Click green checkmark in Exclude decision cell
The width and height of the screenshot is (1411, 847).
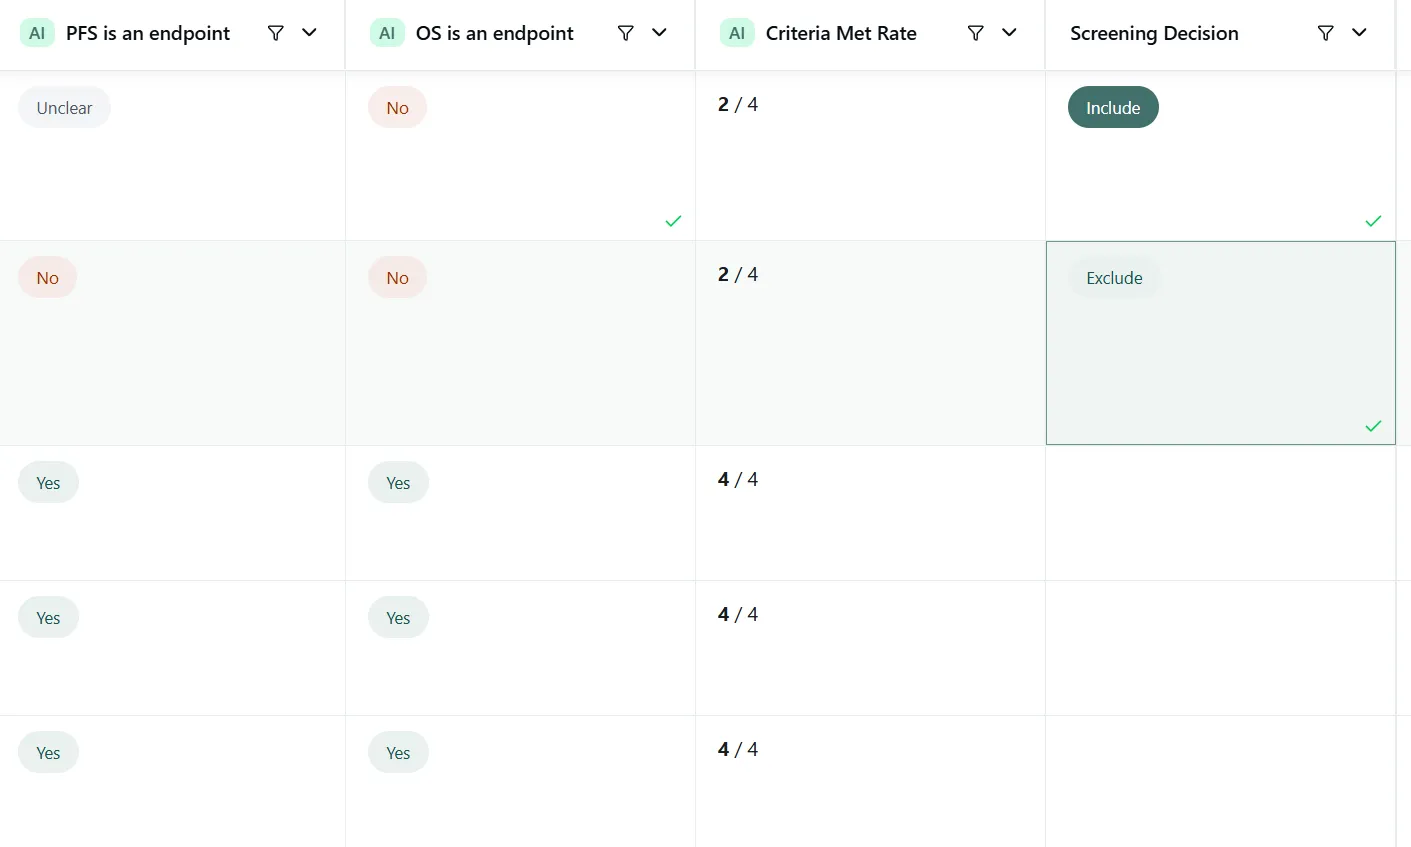[x=1373, y=426]
